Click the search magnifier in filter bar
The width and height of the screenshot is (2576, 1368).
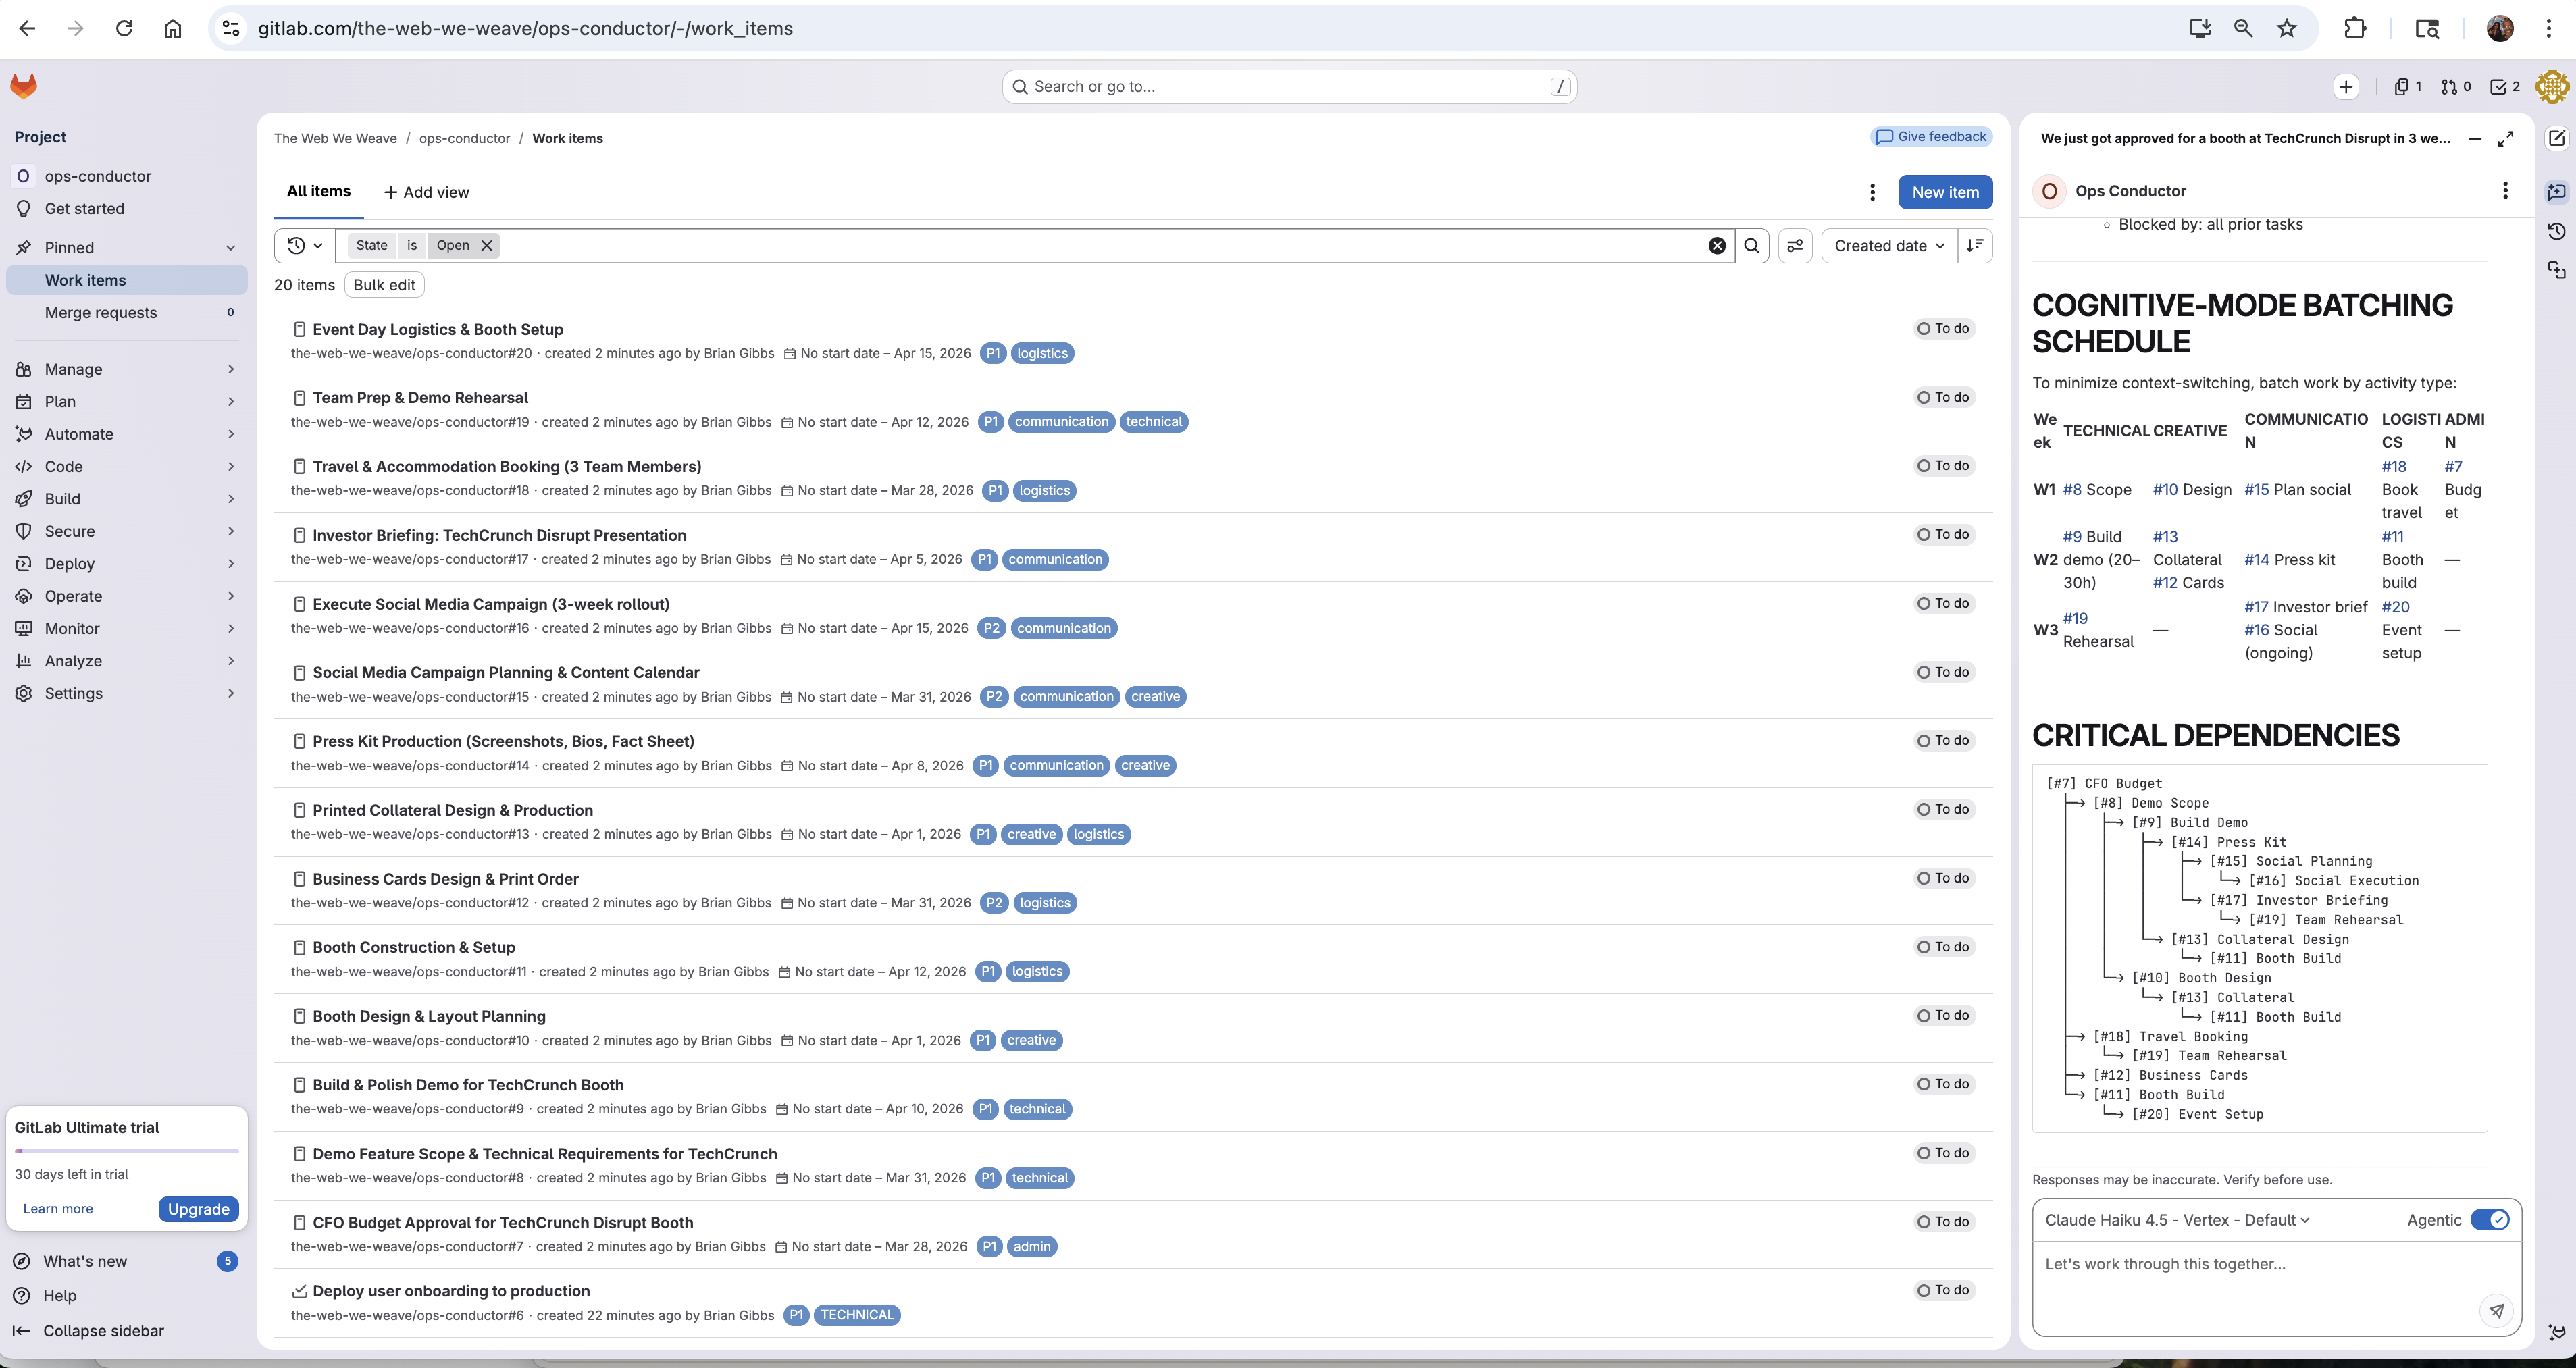[1752, 246]
